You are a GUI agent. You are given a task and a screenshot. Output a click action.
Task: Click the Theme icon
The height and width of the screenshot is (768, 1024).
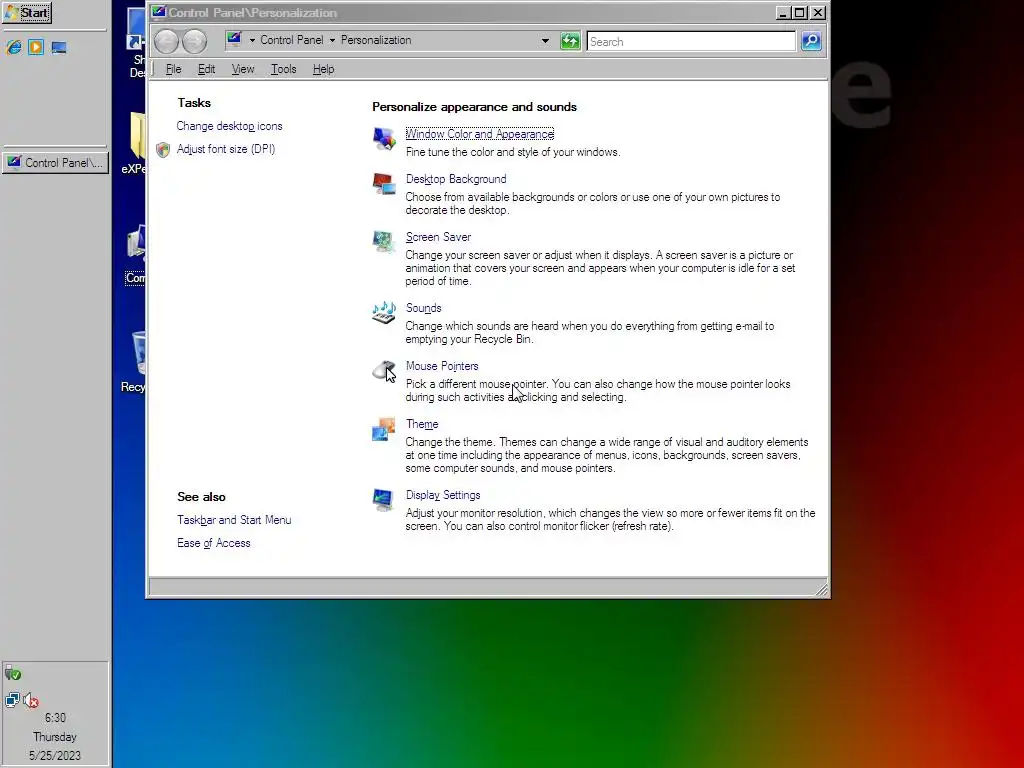coord(384,429)
